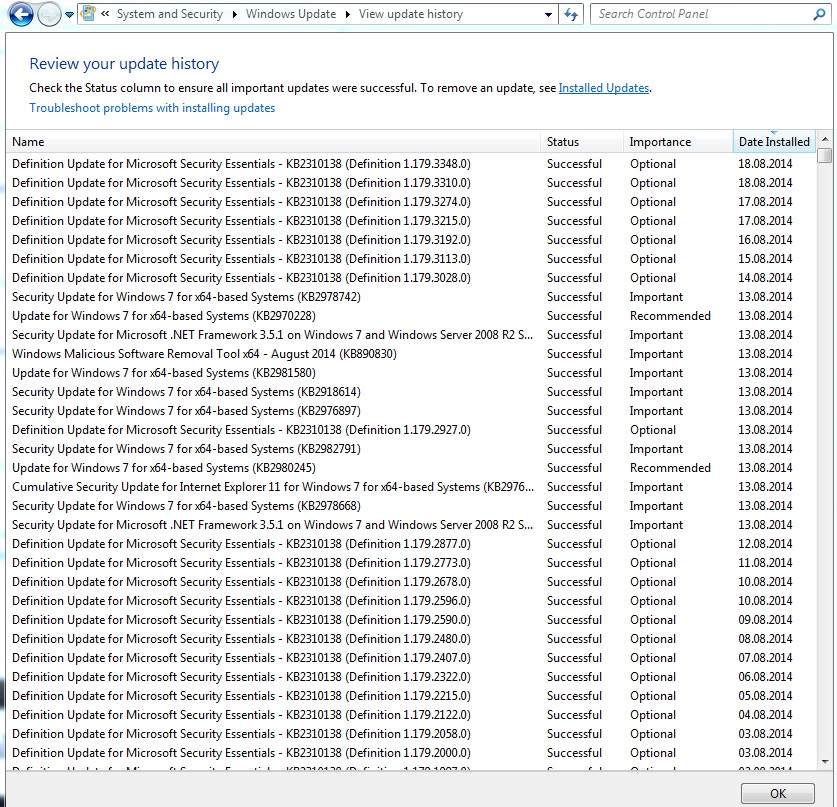This screenshot has width=837, height=807.
Task: Select Definition 1.179.2927.0 update row
Action: tap(411, 430)
